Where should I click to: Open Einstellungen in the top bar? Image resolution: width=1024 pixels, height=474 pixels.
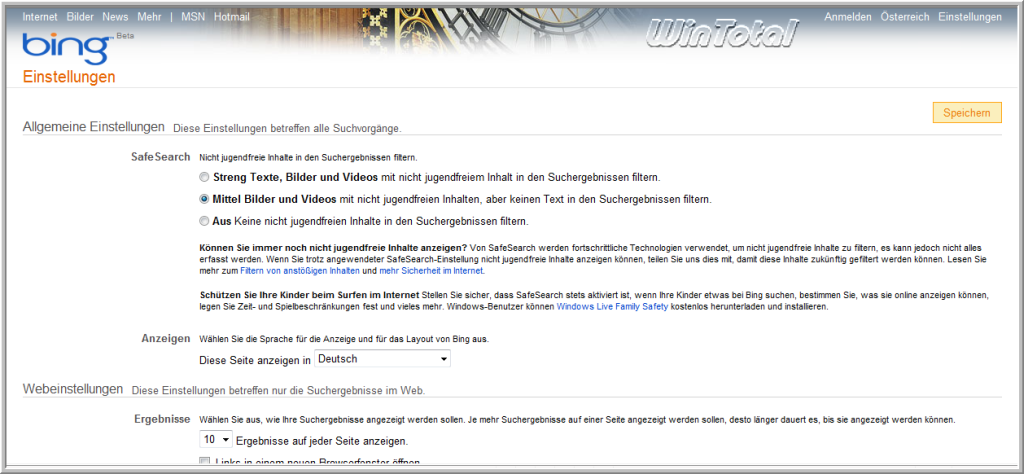[x=970, y=17]
